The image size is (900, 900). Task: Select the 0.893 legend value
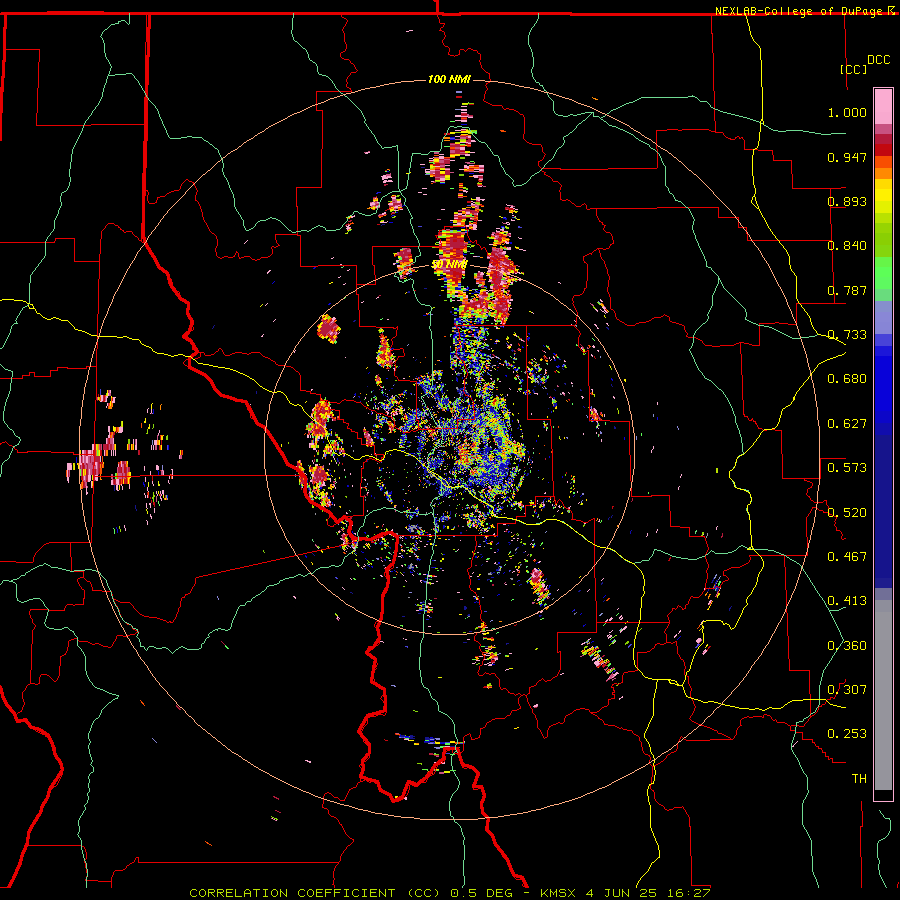coord(847,201)
